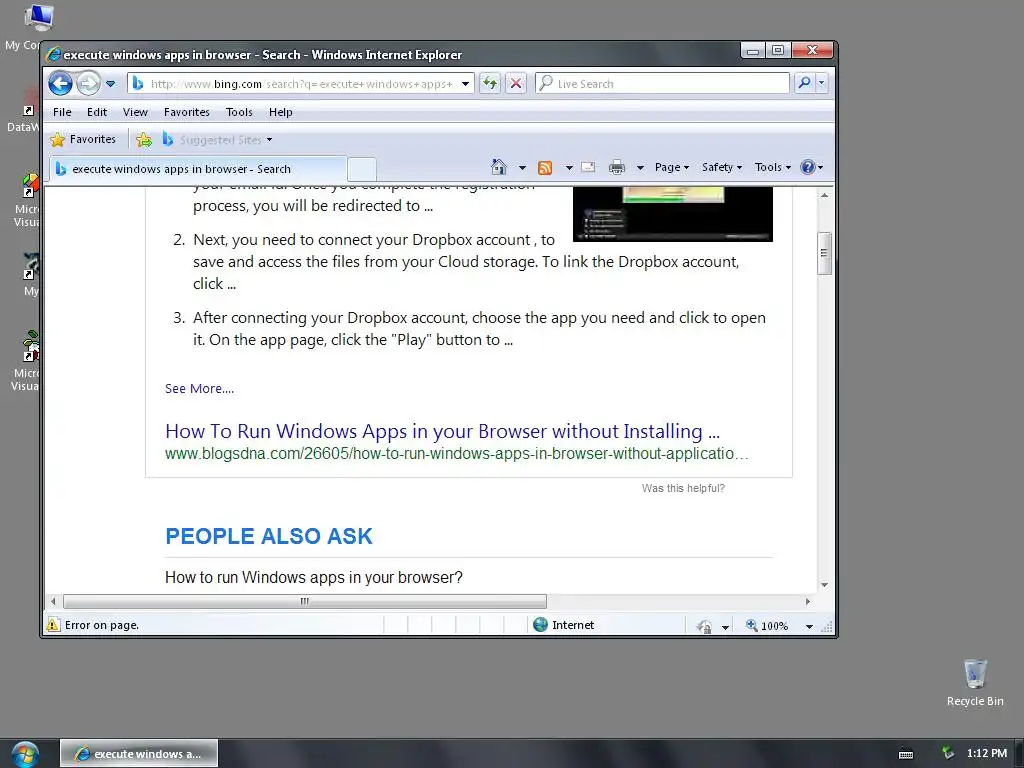Open the Safety command menu
Image resolution: width=1024 pixels, height=768 pixels.
point(722,167)
